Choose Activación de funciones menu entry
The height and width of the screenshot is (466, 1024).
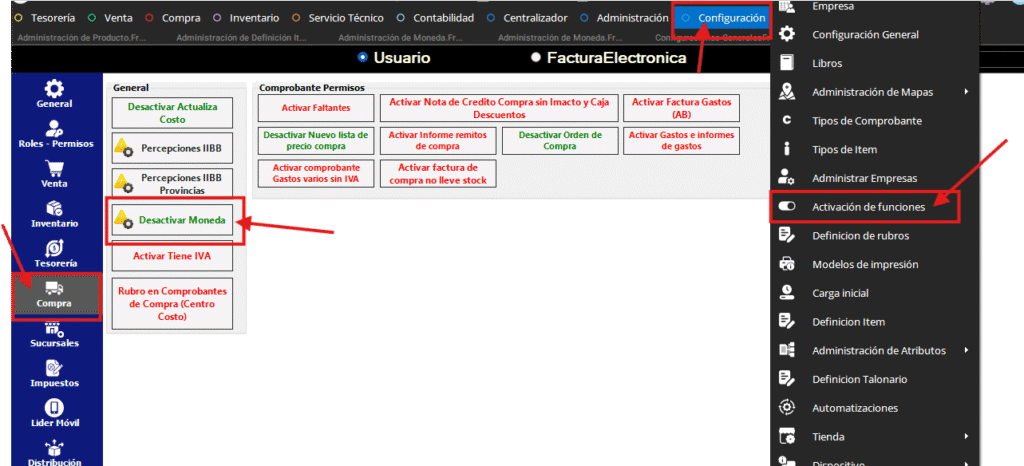tap(868, 206)
